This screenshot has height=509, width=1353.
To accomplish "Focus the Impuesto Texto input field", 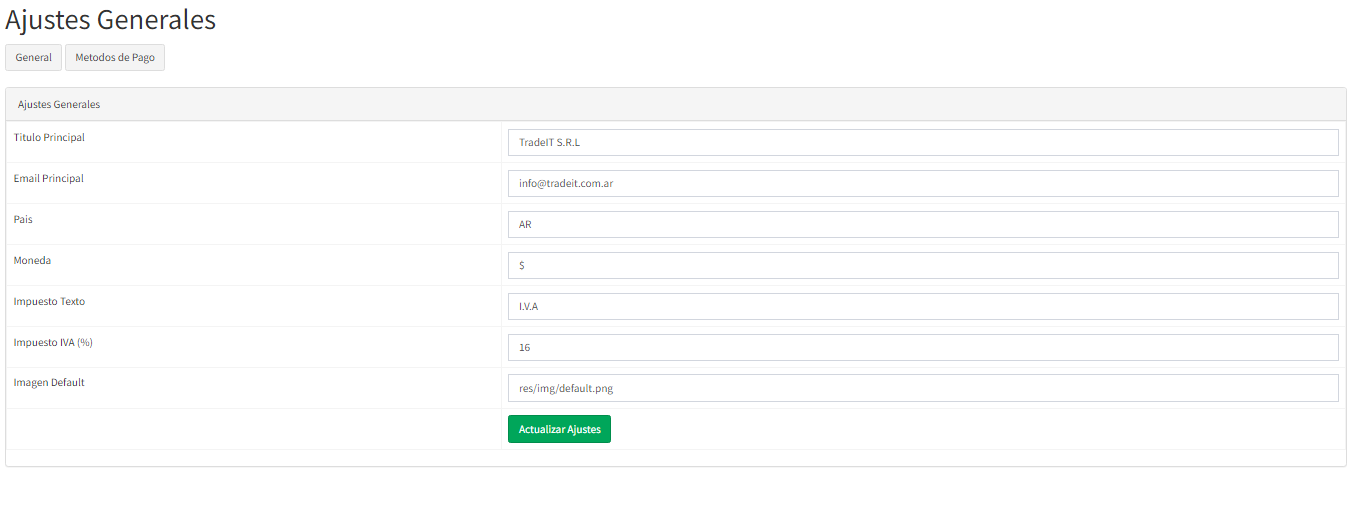I will click(922, 307).
